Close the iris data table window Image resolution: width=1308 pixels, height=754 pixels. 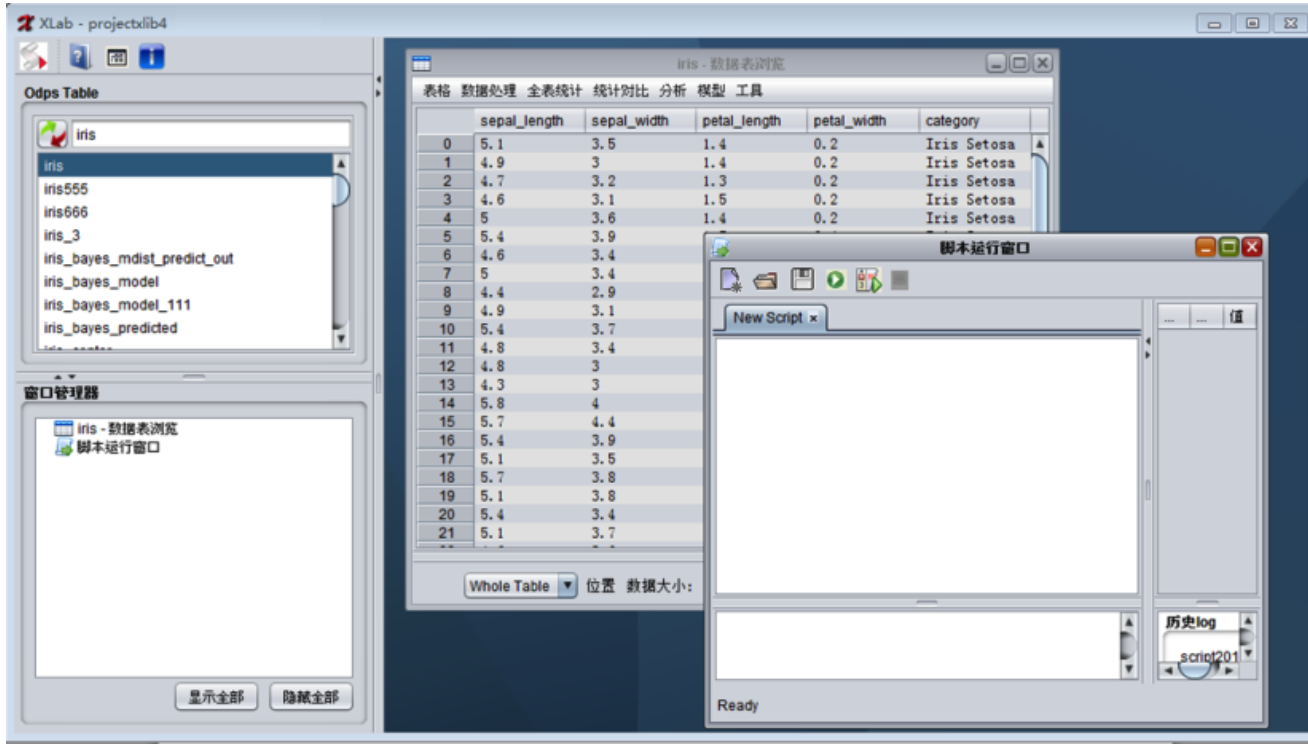1042,63
